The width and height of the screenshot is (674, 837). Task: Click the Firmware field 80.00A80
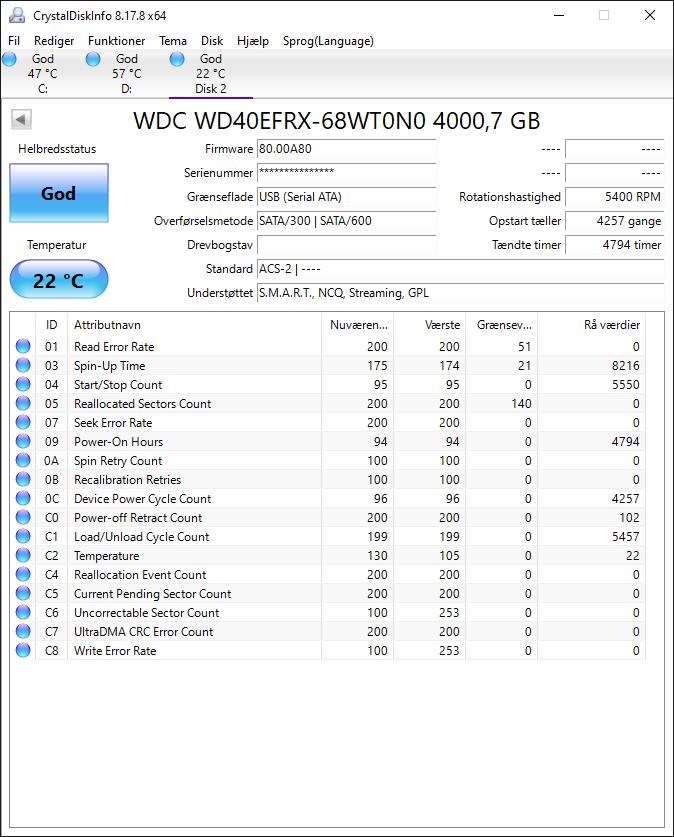pos(346,149)
